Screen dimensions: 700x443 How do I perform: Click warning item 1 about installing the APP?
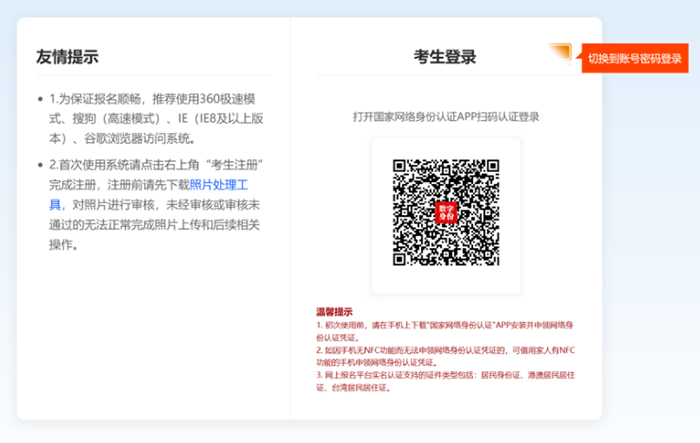[x=445, y=331]
